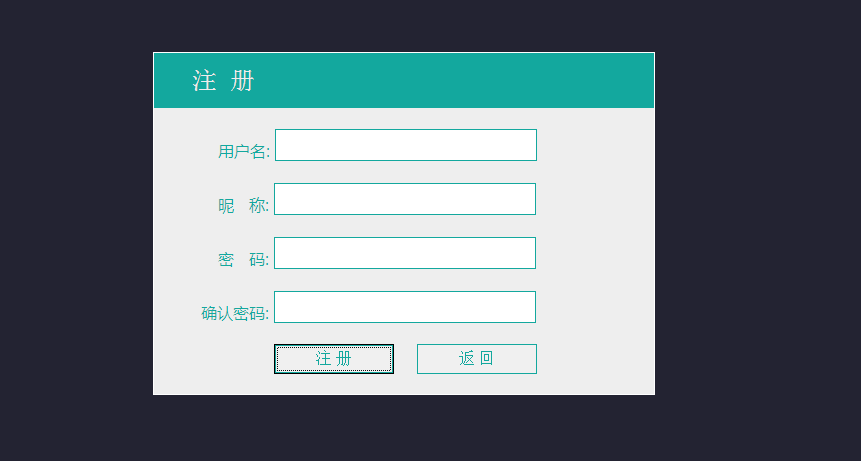Activate the text box beside 昵称
The width and height of the screenshot is (861, 461).
tap(405, 199)
